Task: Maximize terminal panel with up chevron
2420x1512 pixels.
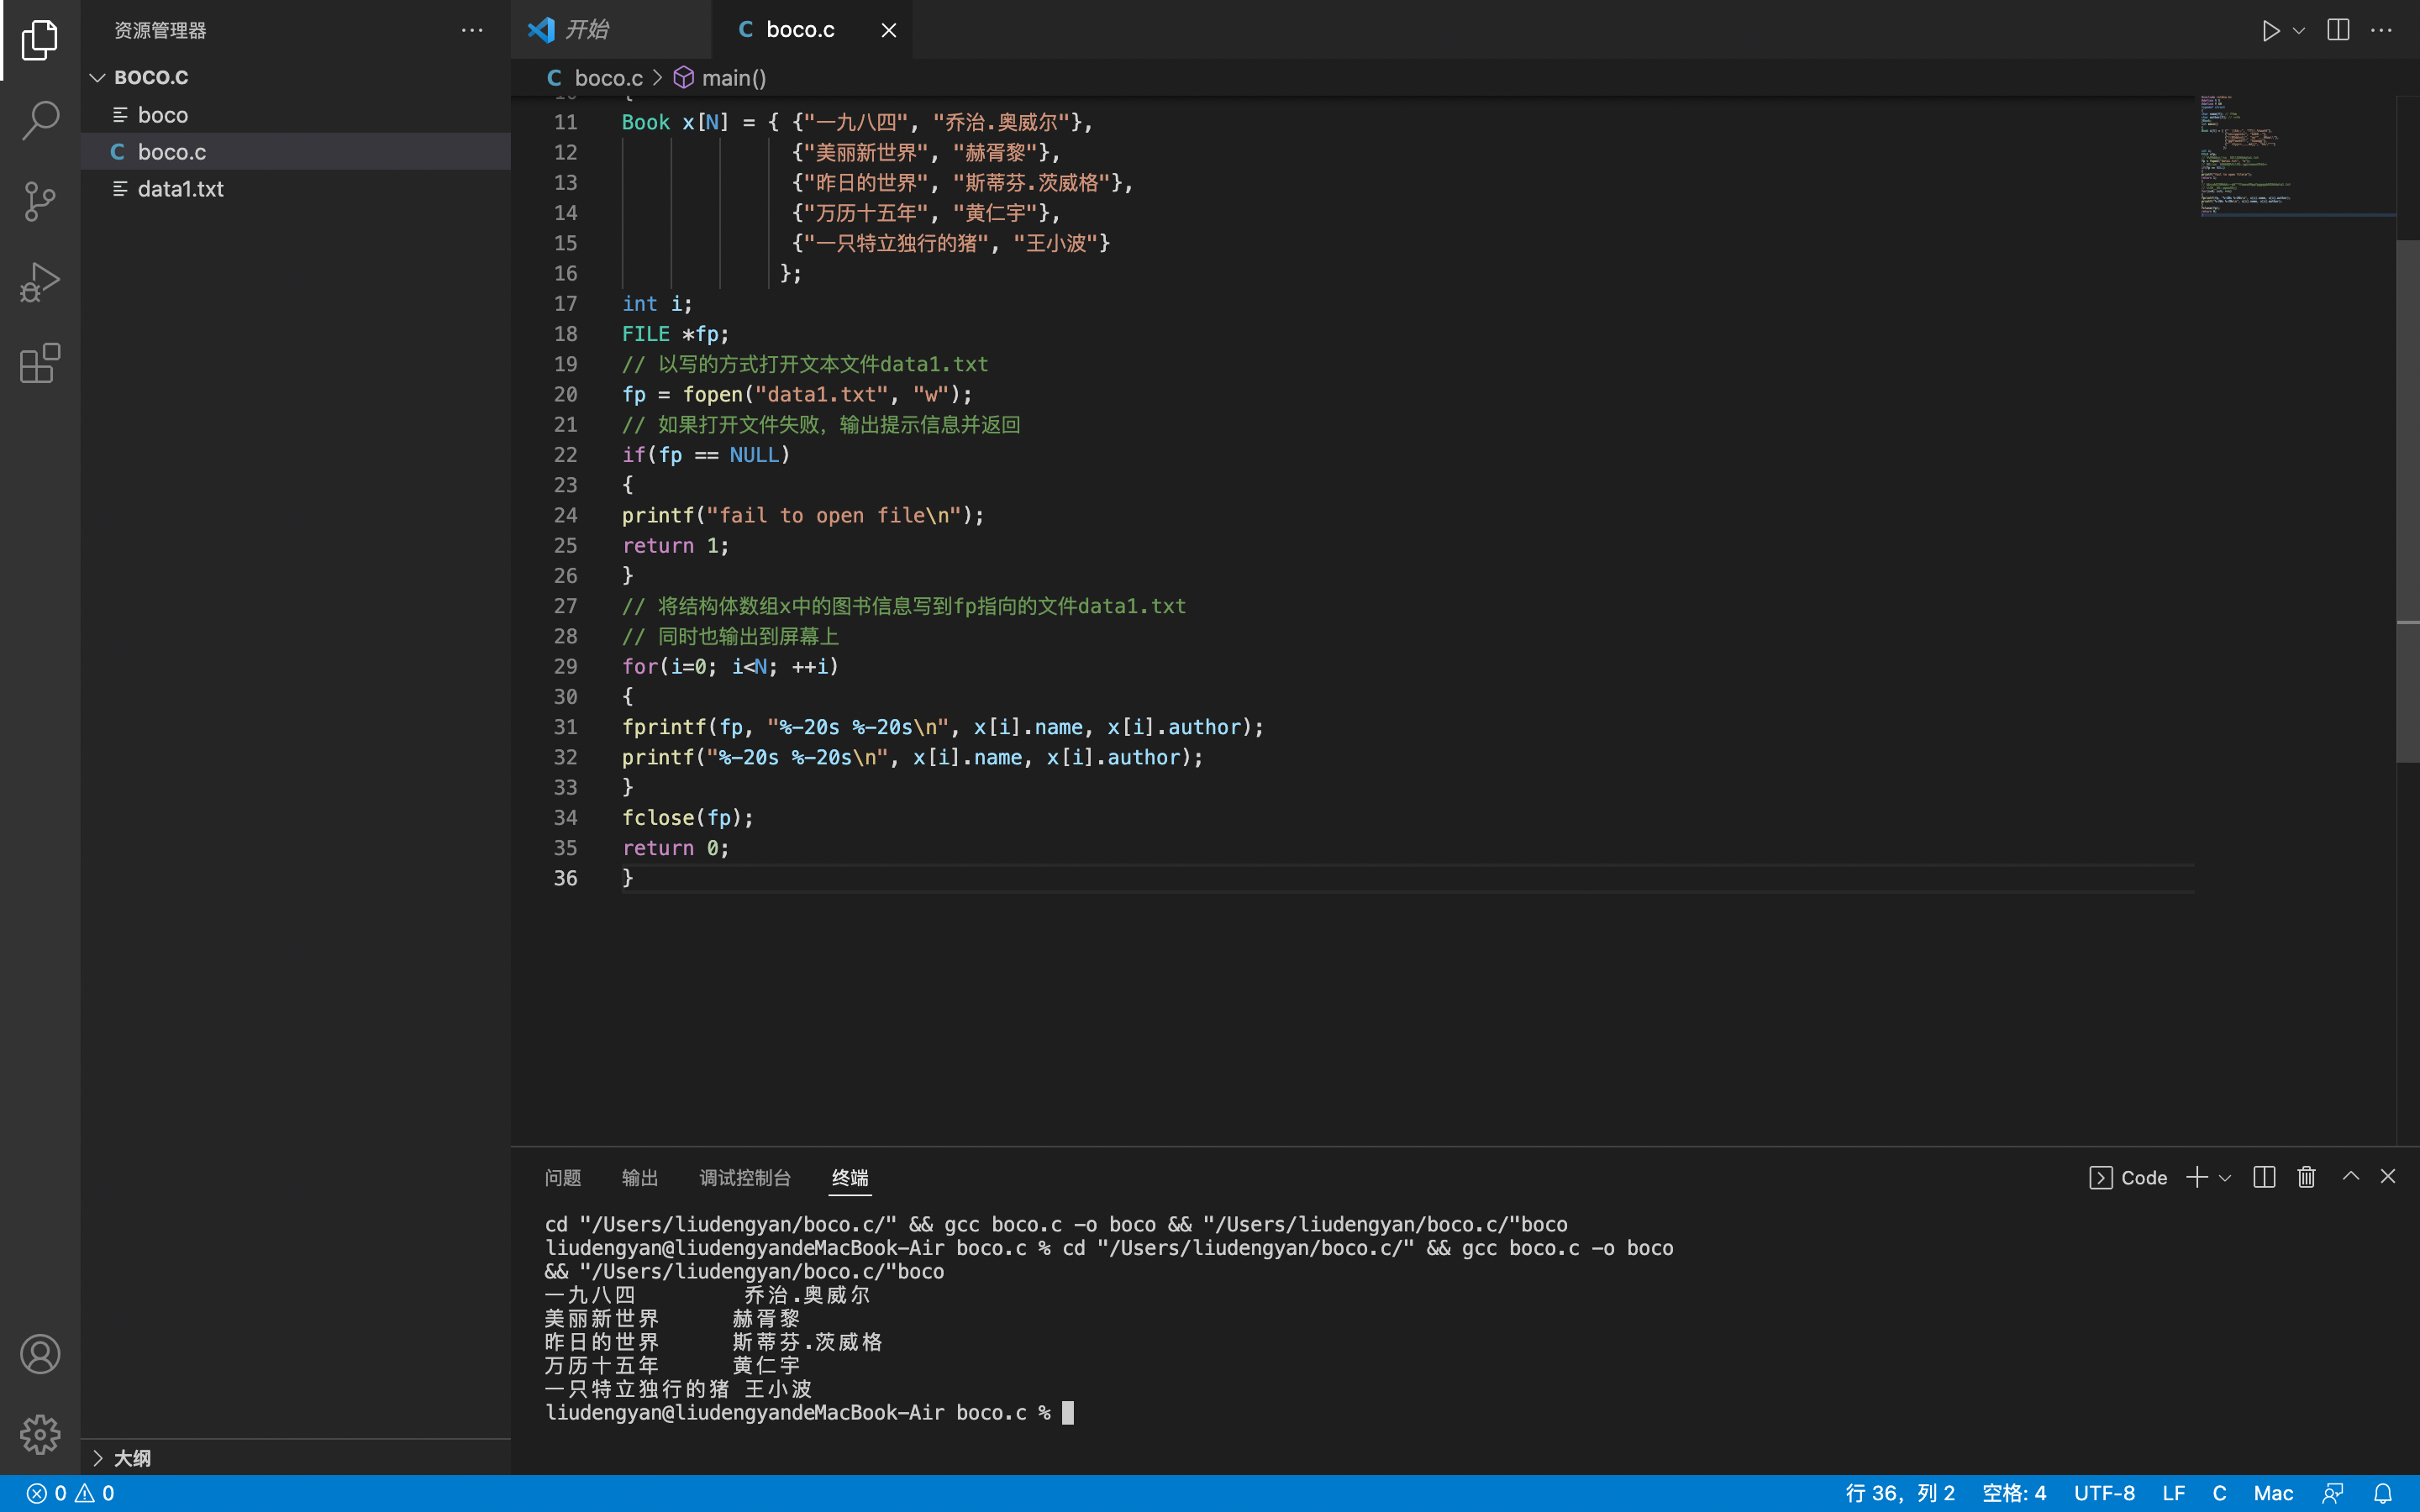Action: tap(2351, 1177)
